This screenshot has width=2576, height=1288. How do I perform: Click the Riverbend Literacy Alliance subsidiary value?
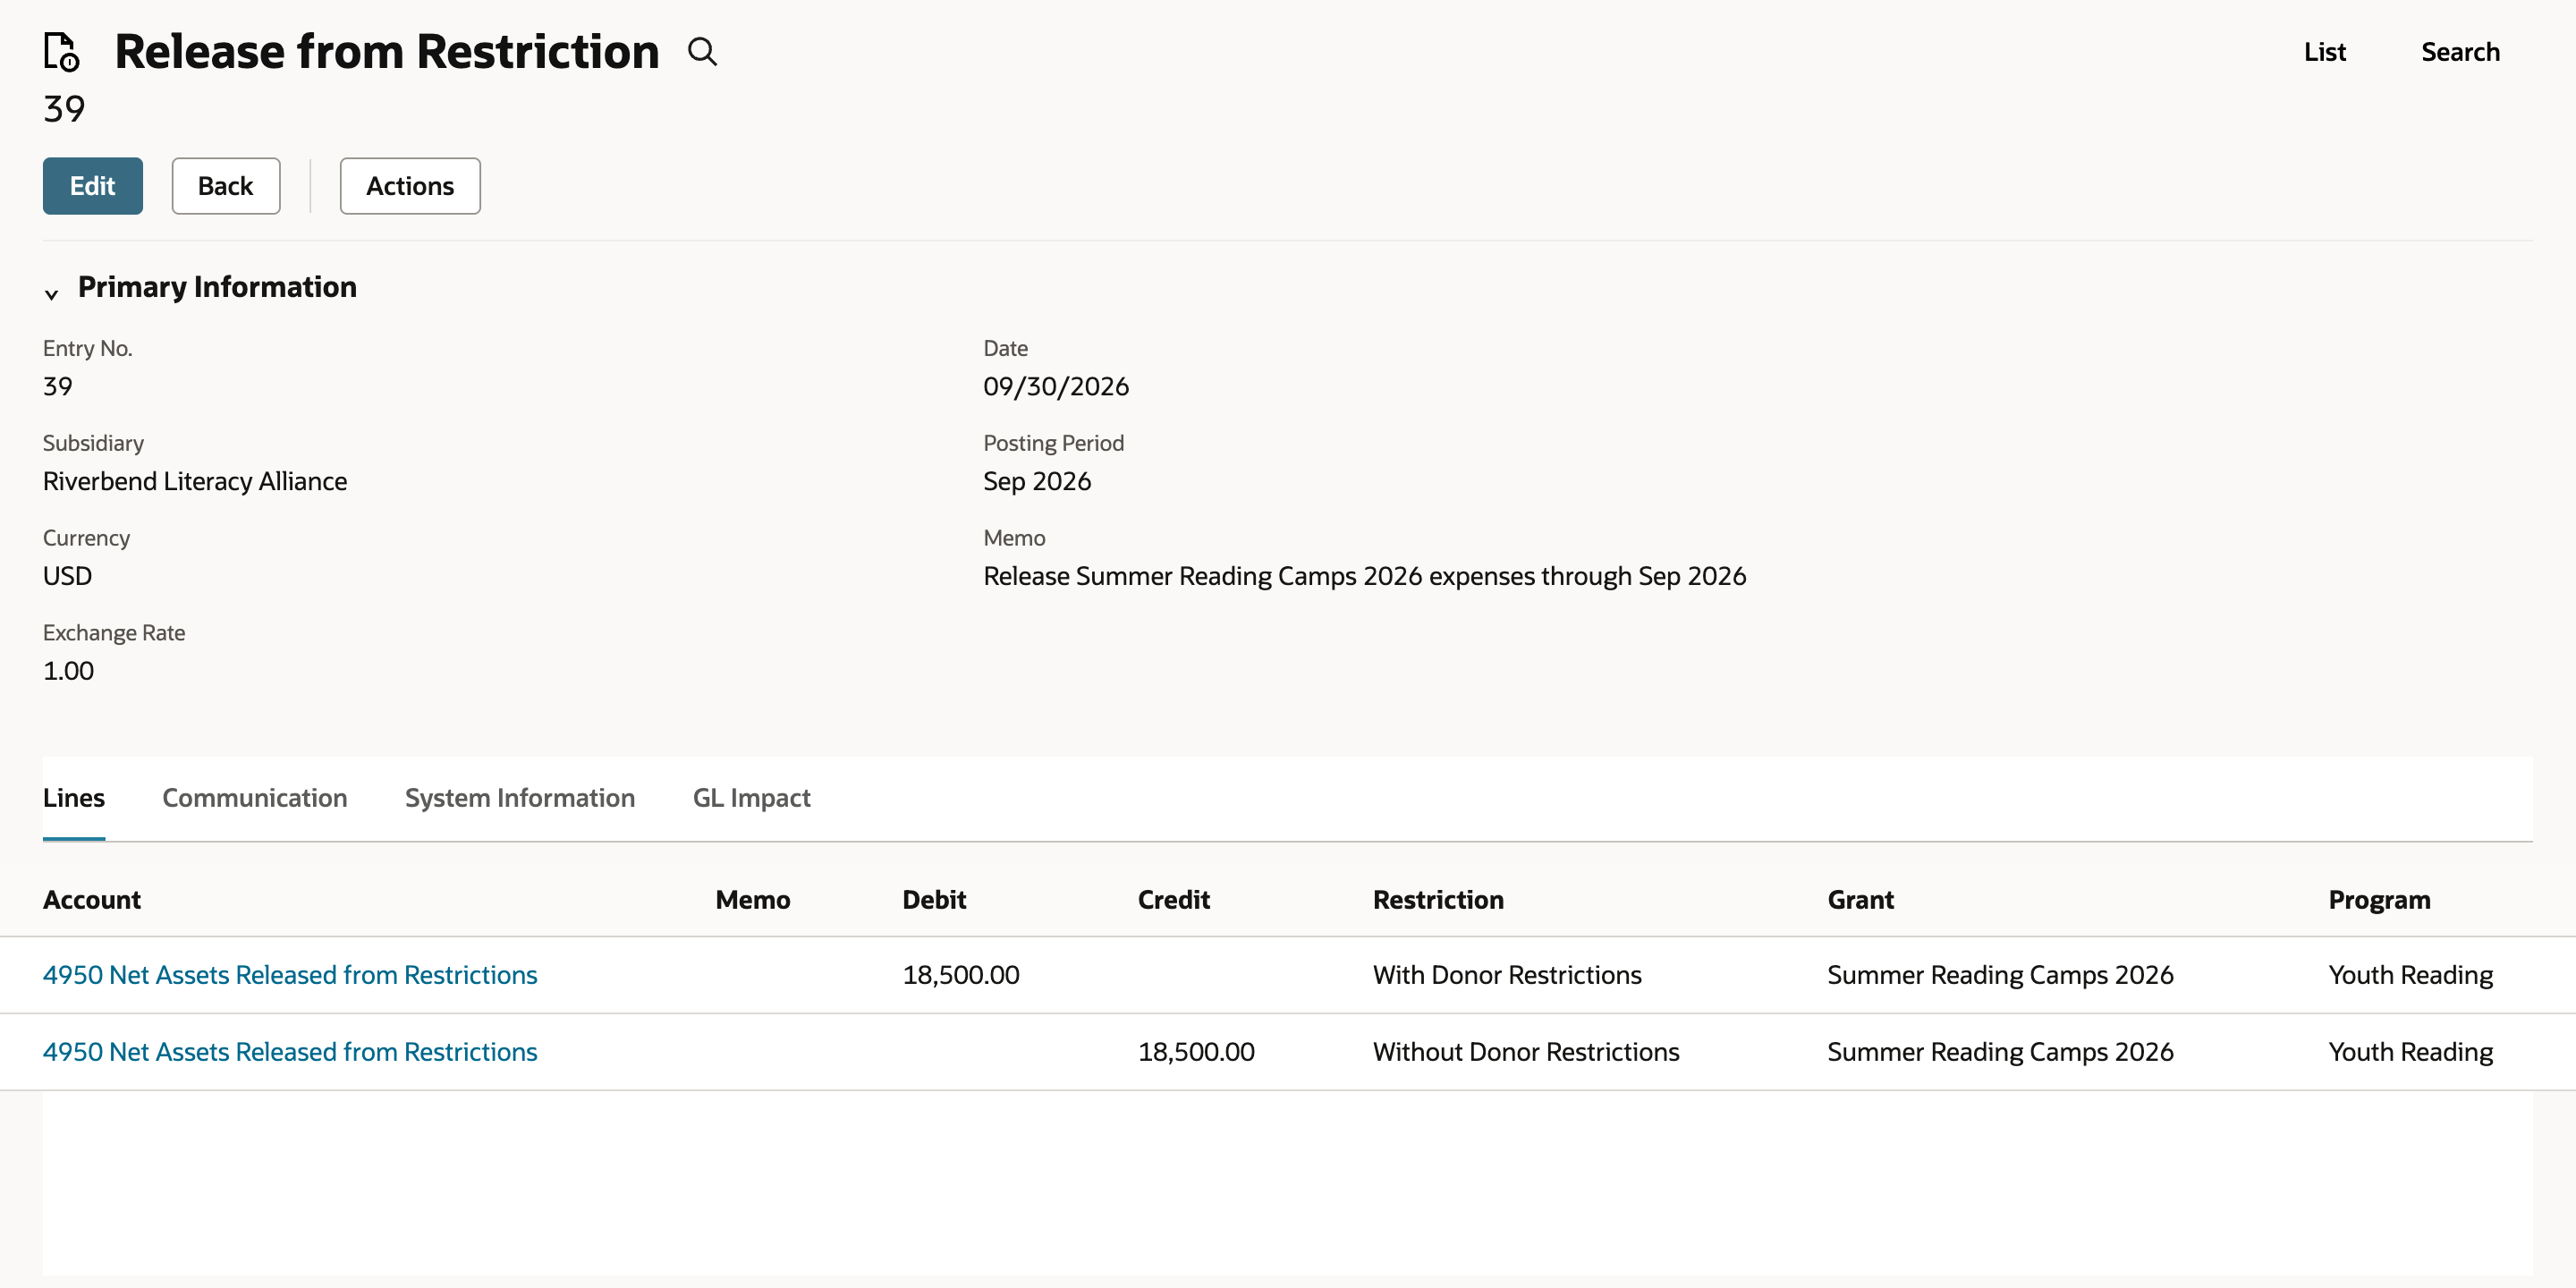[x=195, y=481]
